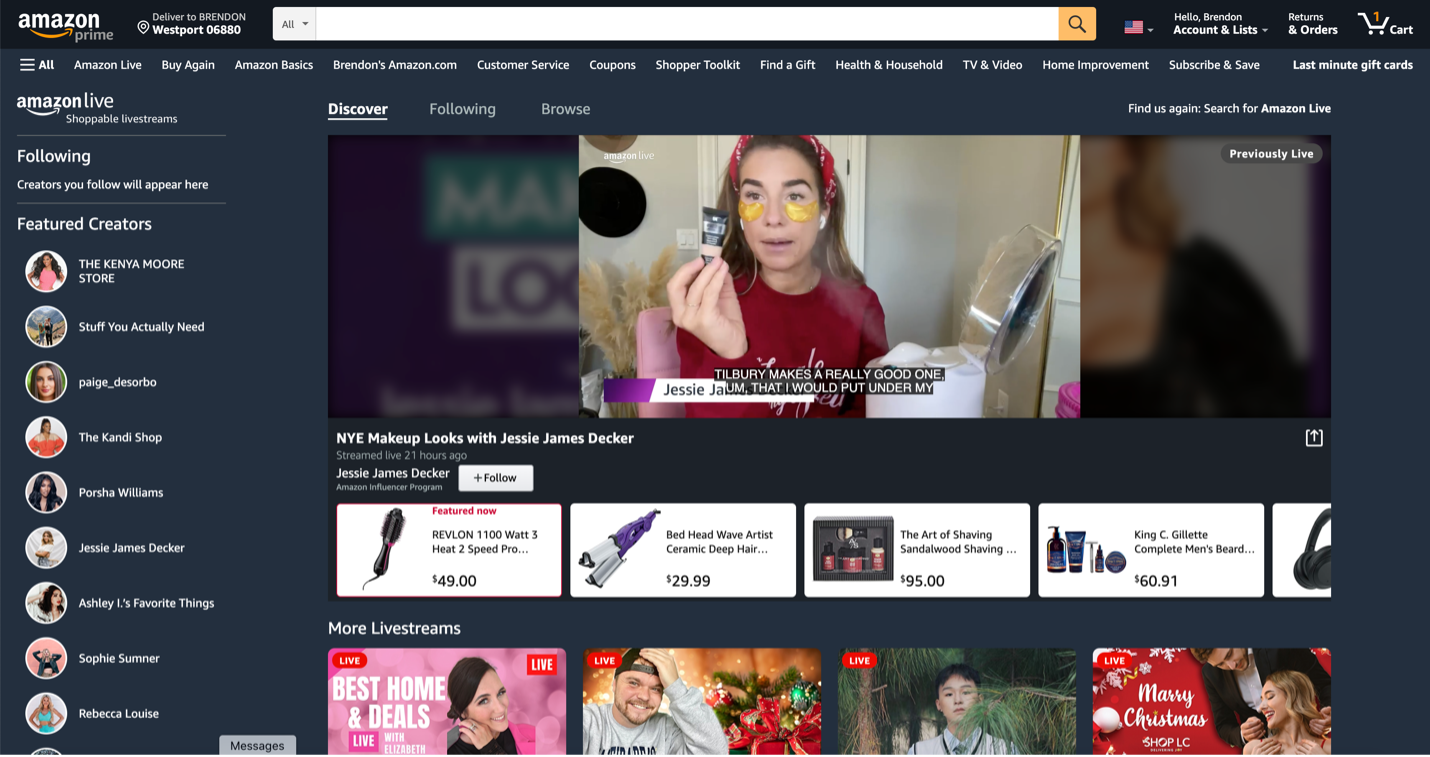Open the hamburger All menu
This screenshot has width=1430, height=757.
(37, 65)
